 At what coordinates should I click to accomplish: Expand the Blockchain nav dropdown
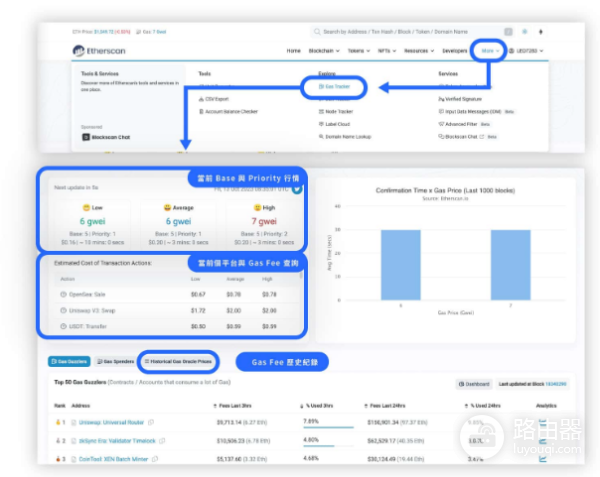[324, 51]
